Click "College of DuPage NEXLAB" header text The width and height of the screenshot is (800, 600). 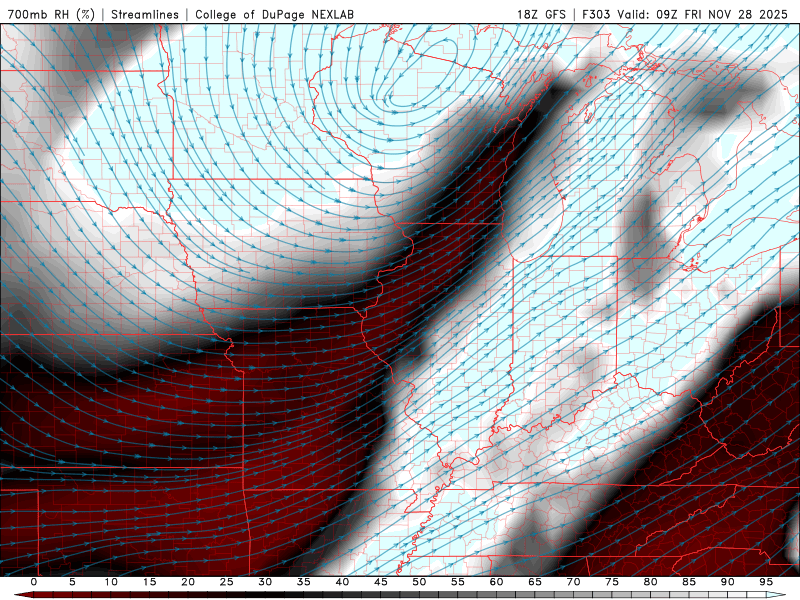pyautogui.click(x=274, y=14)
